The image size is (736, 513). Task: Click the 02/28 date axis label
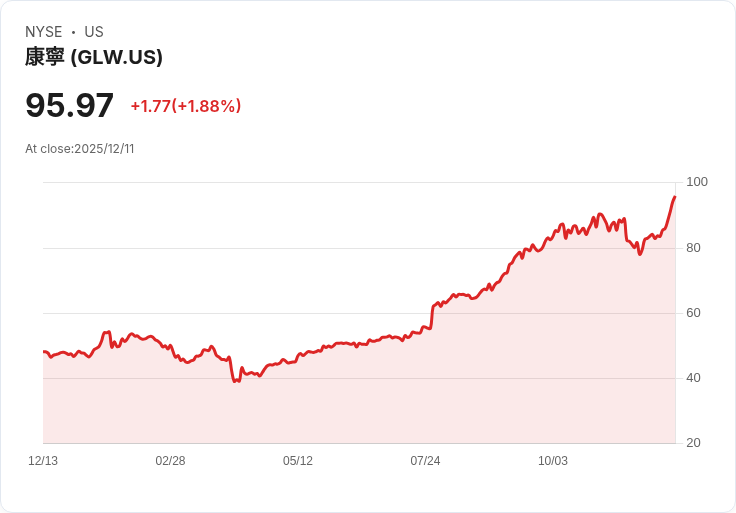click(x=170, y=461)
